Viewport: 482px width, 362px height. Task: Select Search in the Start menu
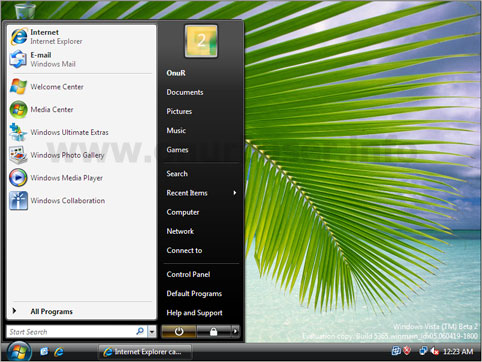[x=177, y=174]
